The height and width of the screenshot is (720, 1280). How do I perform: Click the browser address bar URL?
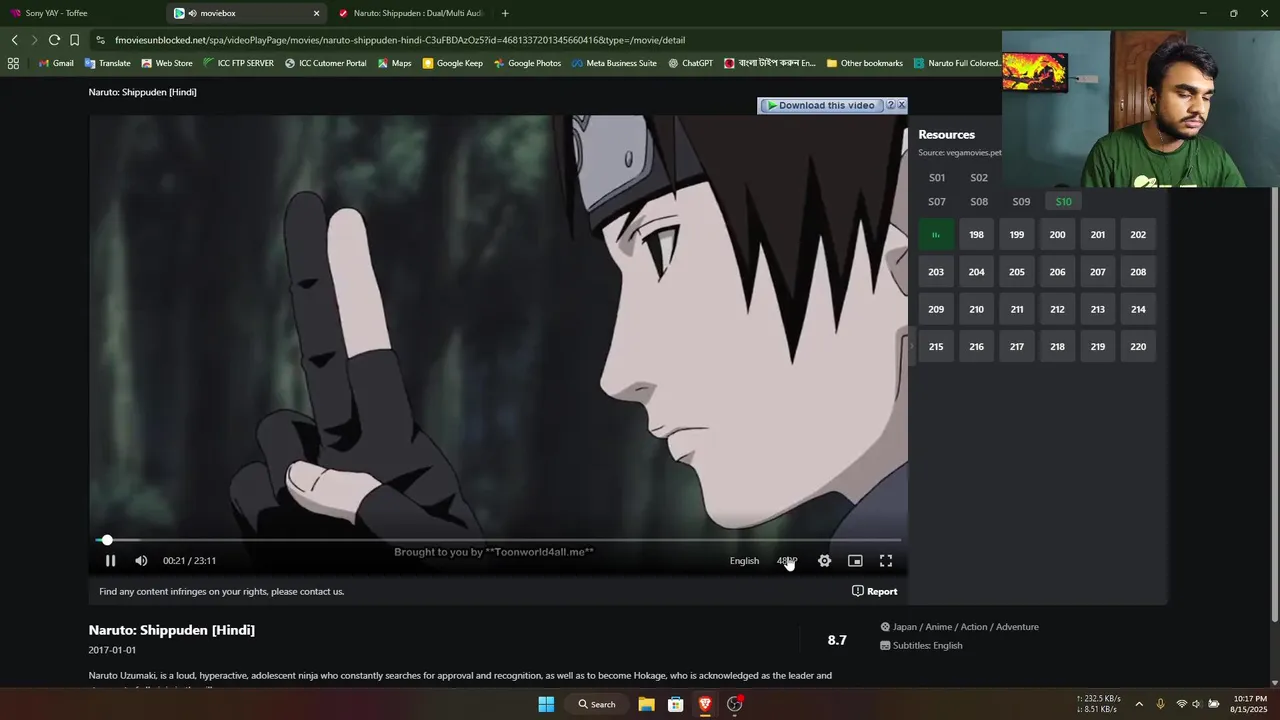[x=400, y=40]
